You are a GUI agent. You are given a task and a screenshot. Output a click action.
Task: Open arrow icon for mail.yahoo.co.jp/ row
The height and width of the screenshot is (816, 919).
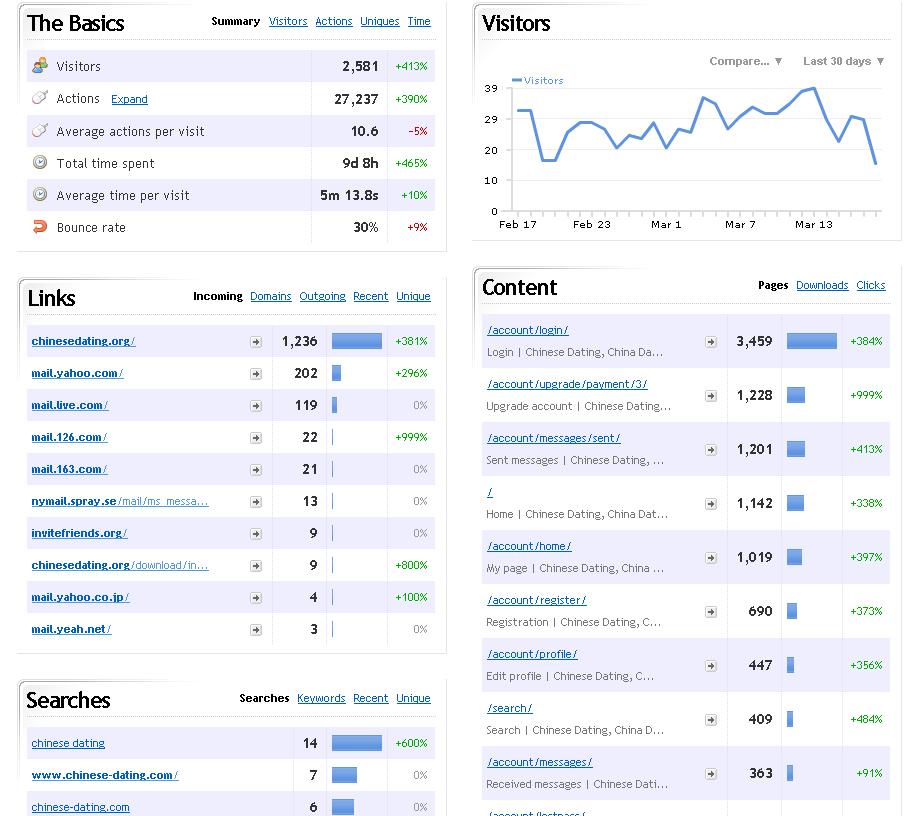pyautogui.click(x=256, y=598)
